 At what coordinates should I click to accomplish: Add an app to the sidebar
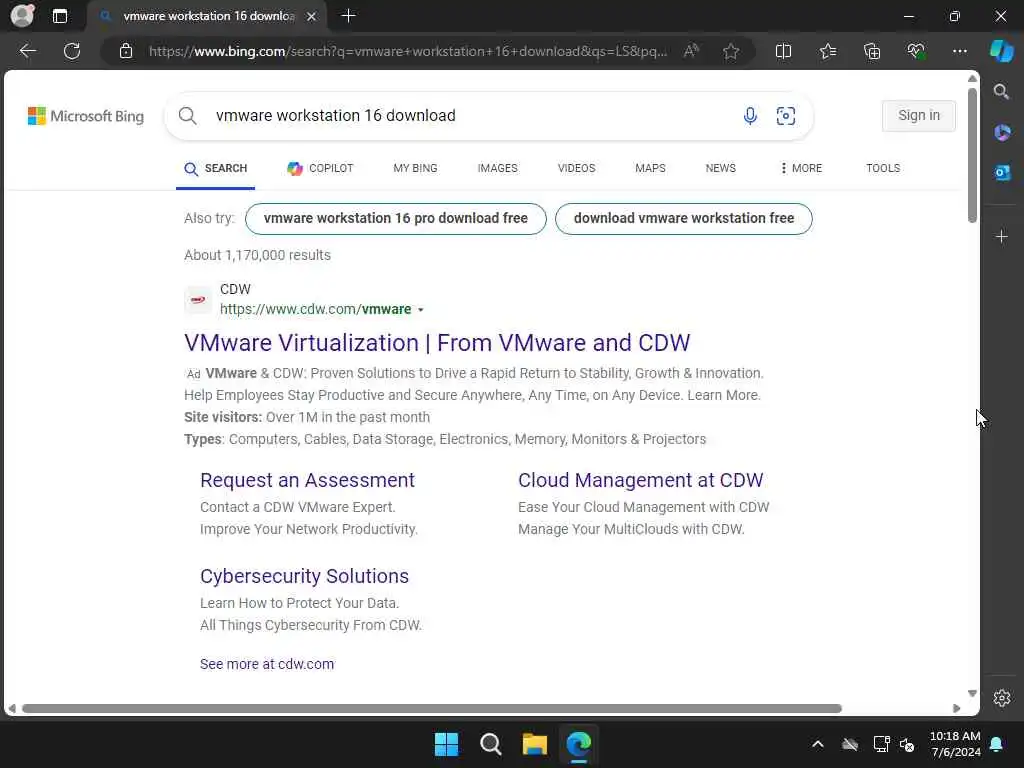pos(1002,236)
